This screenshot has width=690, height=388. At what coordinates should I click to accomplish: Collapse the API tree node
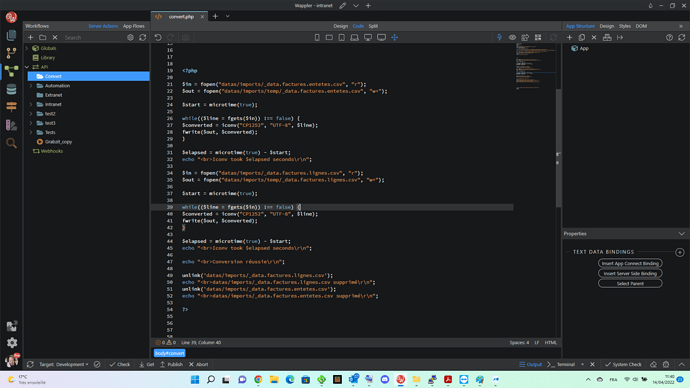[27, 67]
